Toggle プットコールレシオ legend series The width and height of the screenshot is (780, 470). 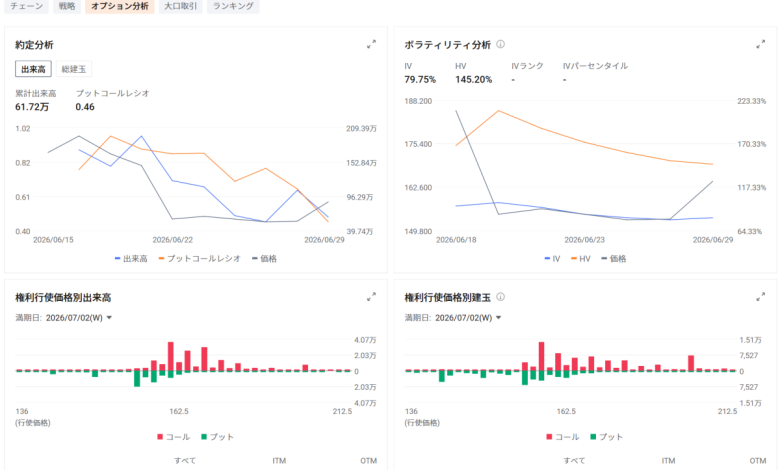pyautogui.click(x=199, y=259)
